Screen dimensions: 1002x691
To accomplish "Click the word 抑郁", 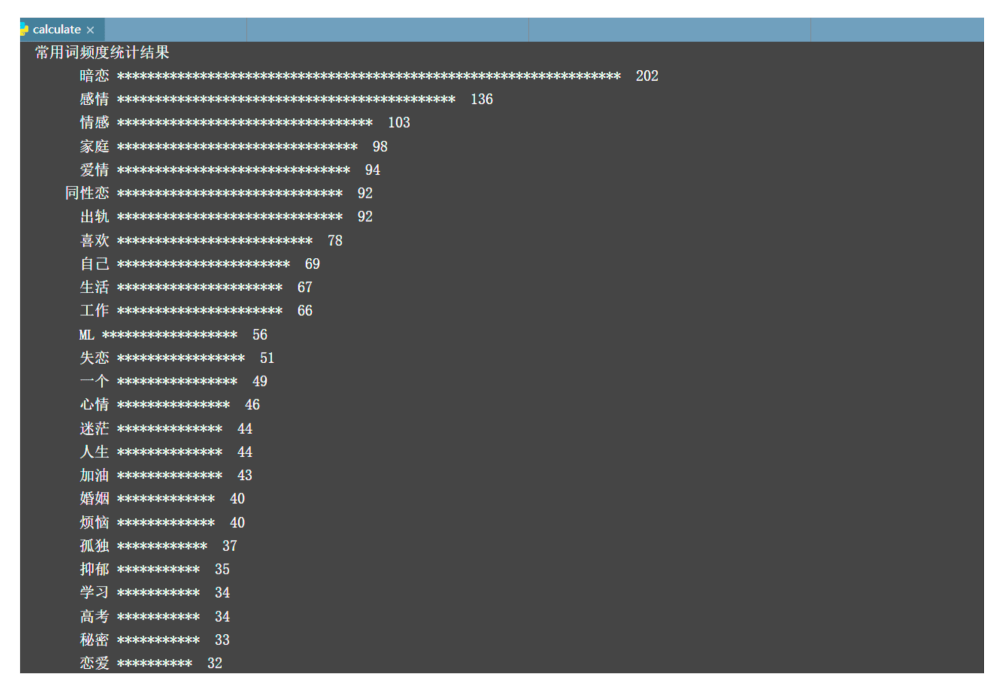I will pyautogui.click(x=95, y=570).
